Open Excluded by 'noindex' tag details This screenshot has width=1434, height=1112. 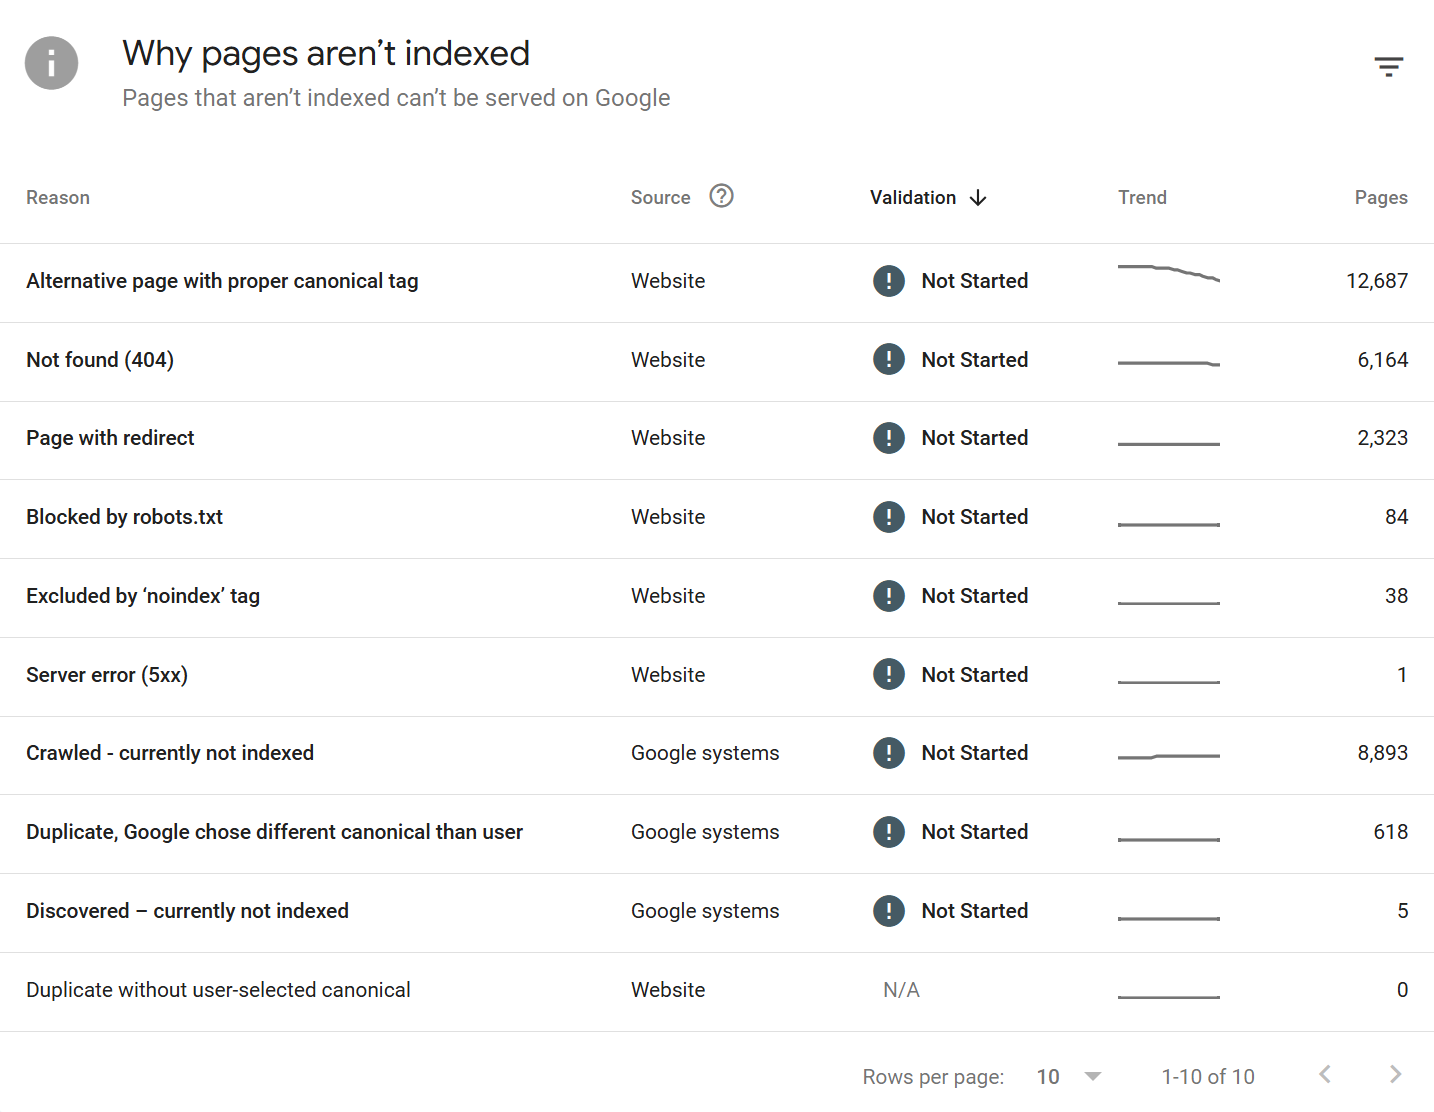tap(143, 596)
